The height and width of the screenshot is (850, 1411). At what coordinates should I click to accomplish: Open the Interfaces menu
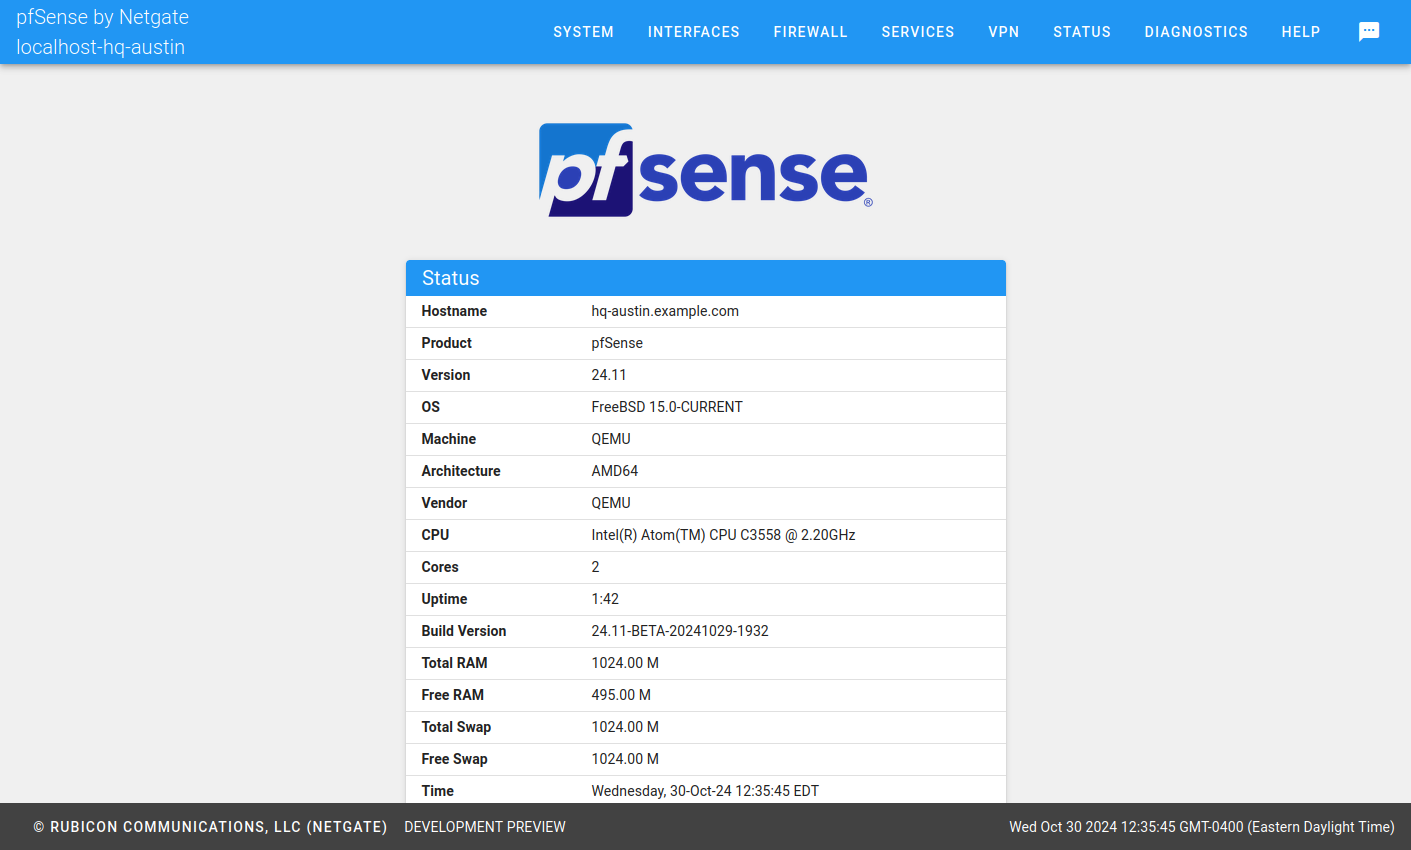pos(693,32)
